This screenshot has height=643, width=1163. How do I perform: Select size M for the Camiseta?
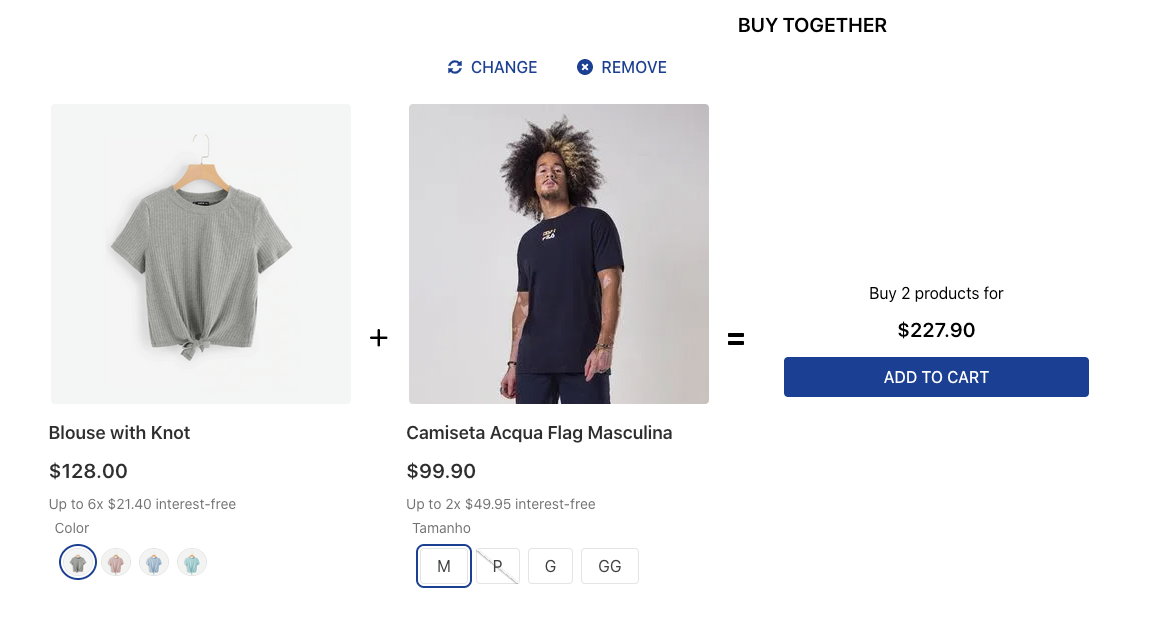click(443, 565)
